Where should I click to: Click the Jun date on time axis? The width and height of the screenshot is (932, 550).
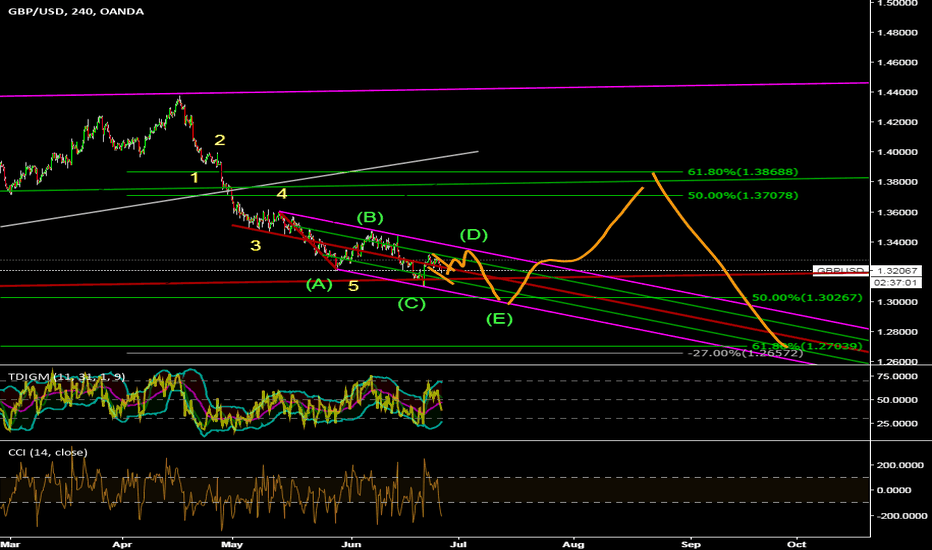pos(352,544)
